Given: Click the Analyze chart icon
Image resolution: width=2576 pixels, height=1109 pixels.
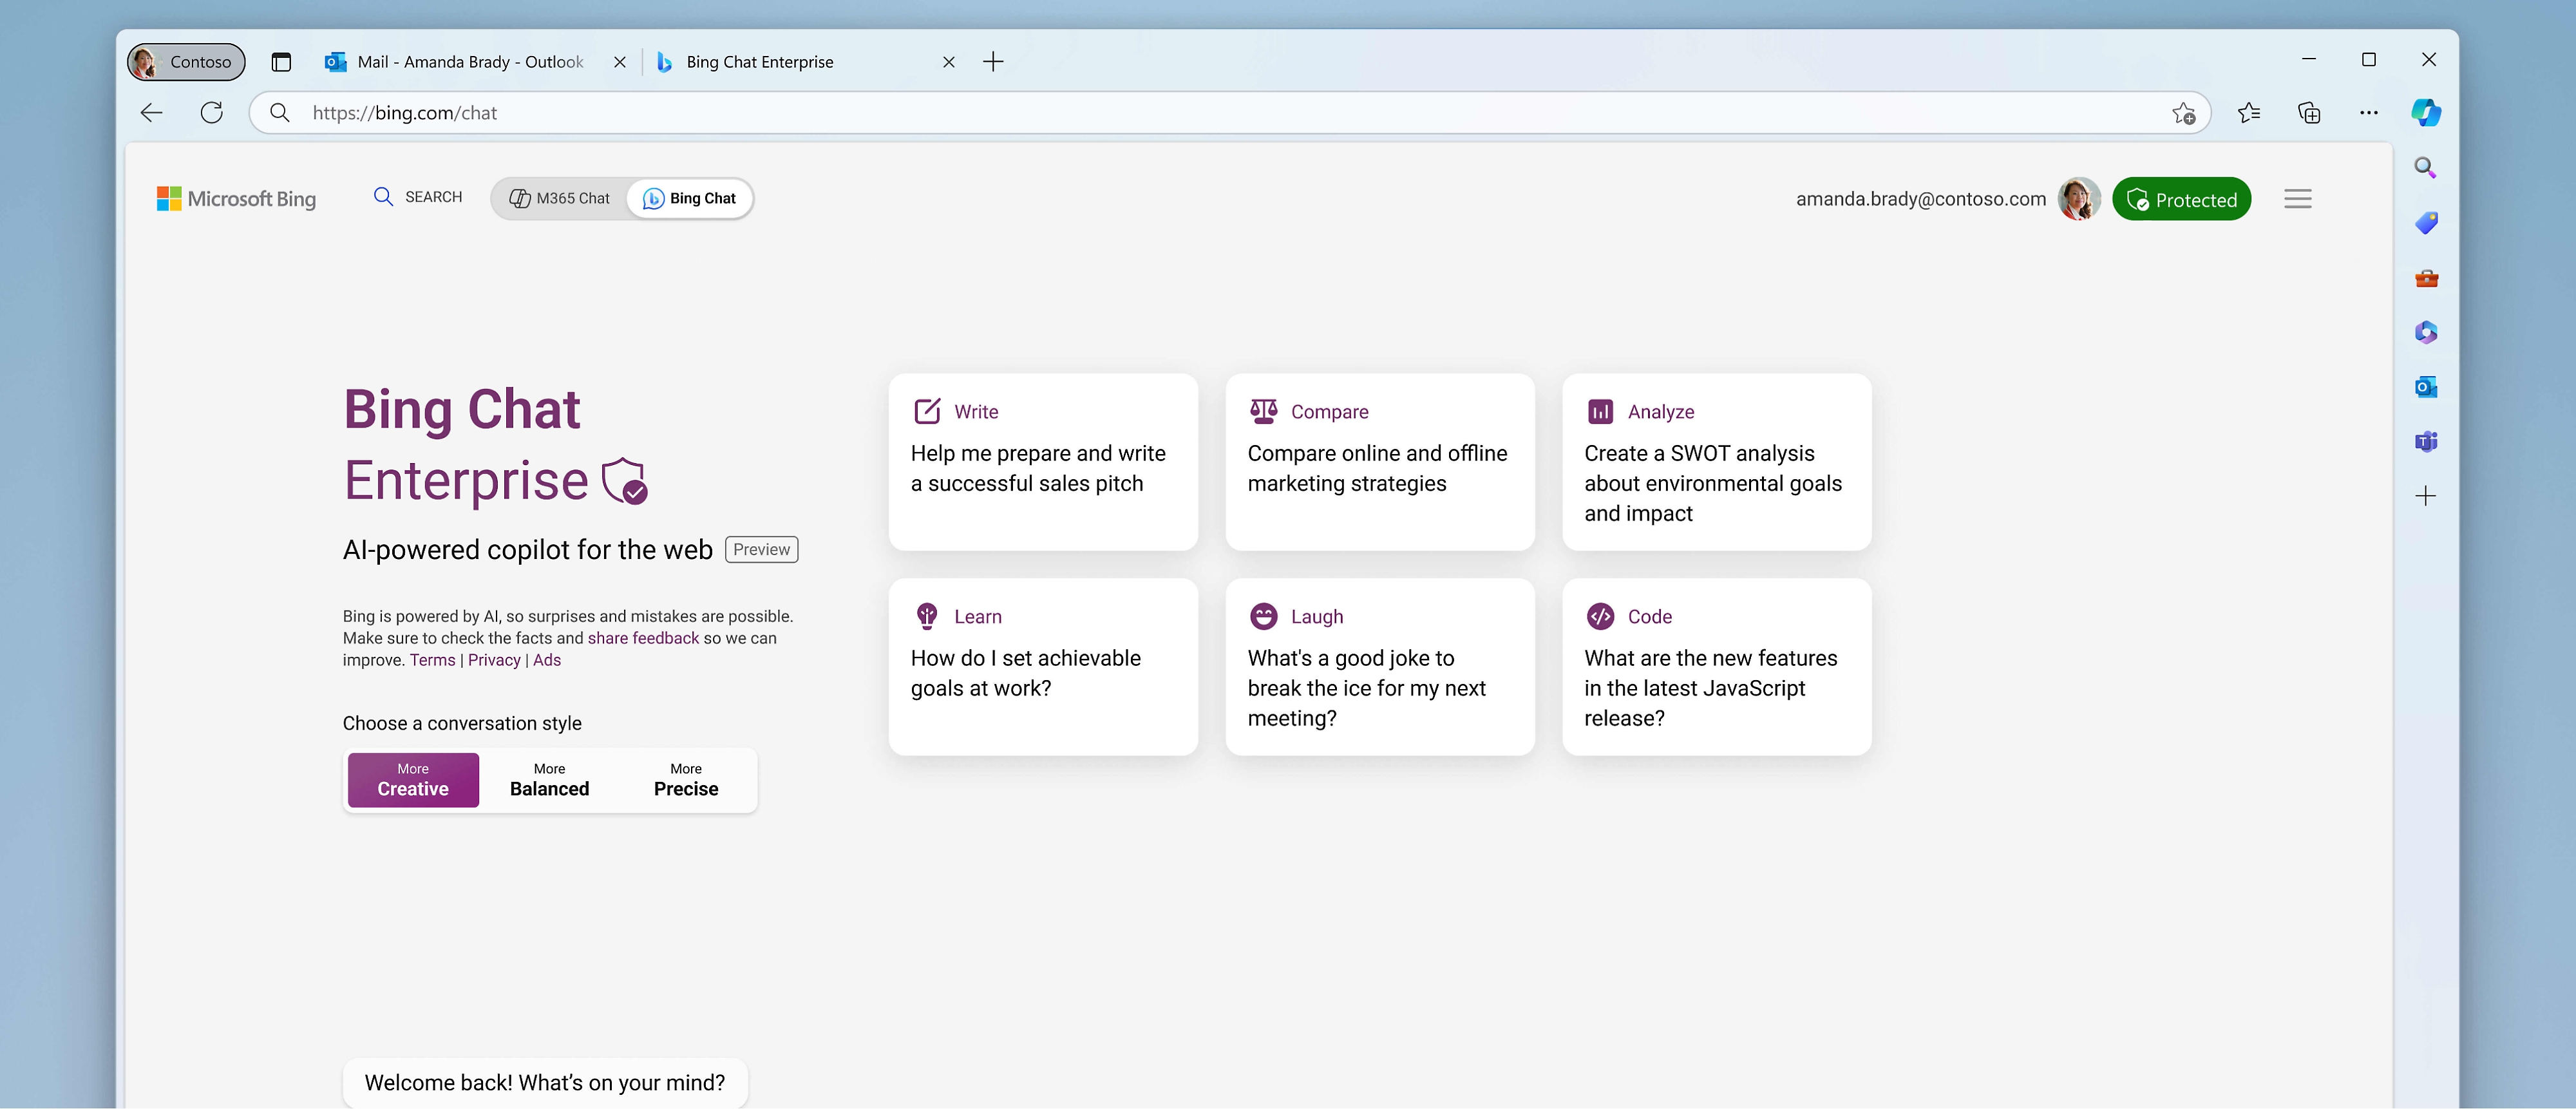Looking at the screenshot, I should [x=1600, y=411].
